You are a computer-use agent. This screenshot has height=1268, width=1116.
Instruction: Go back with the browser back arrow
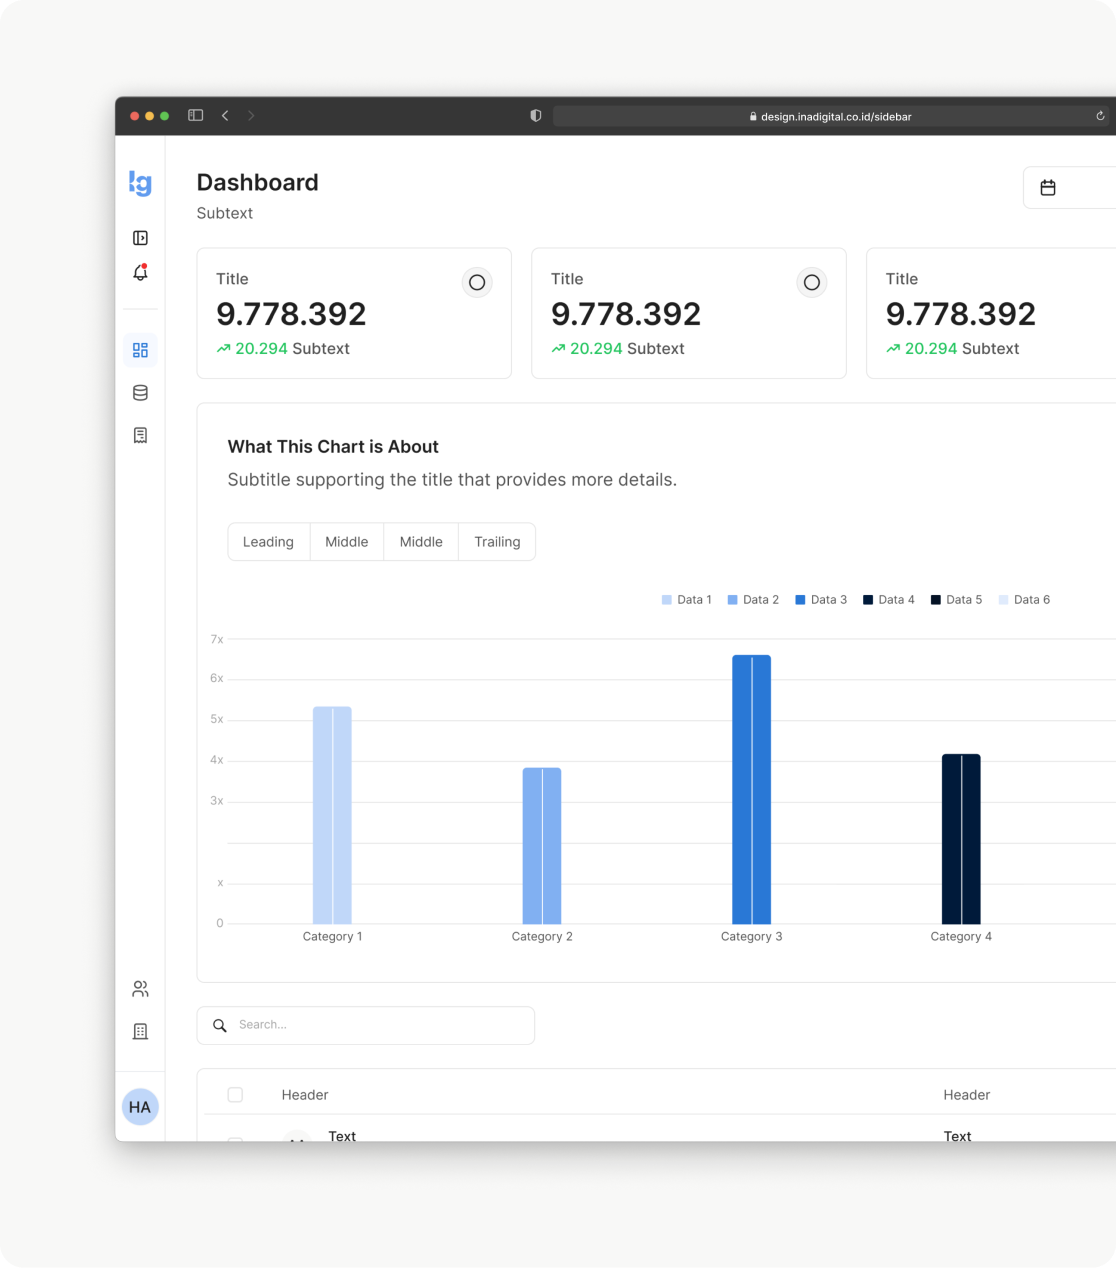[225, 116]
